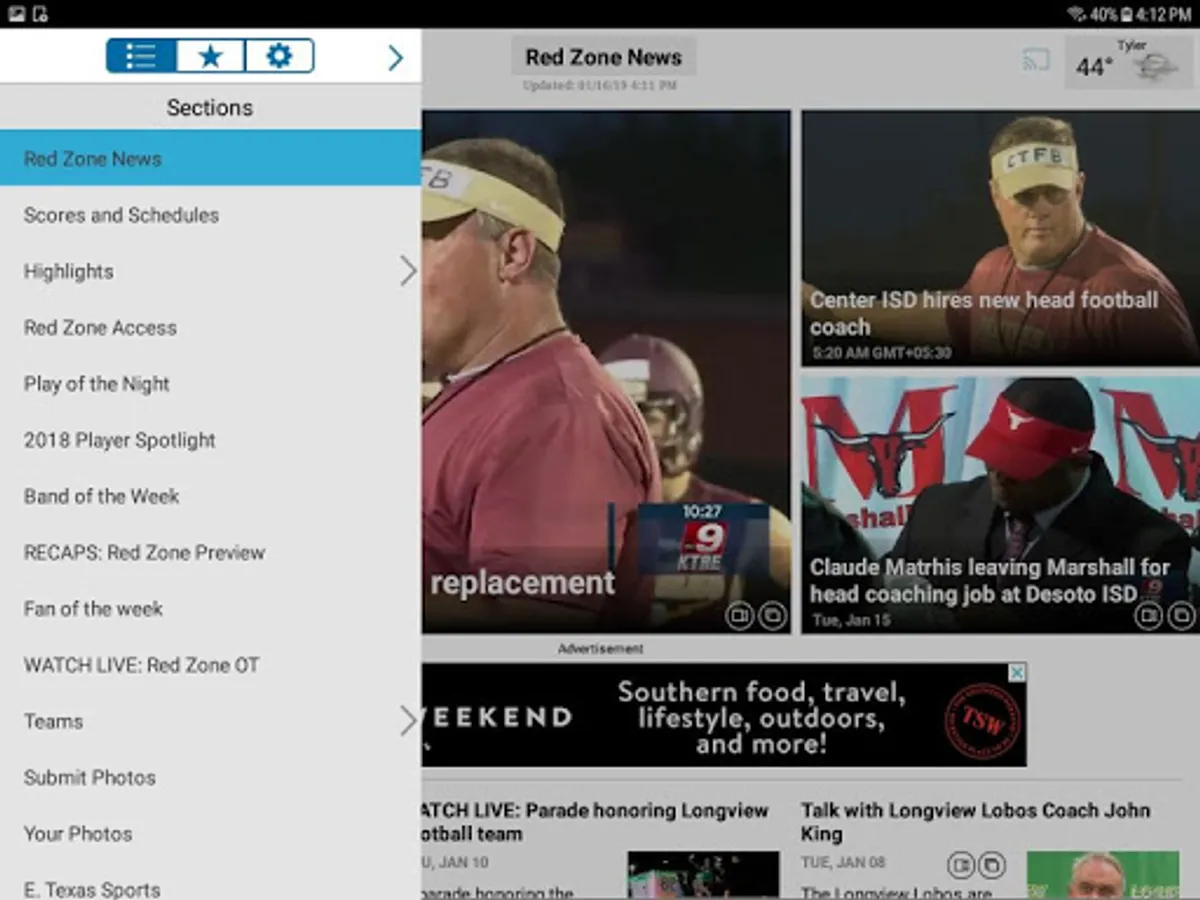Screen dimensions: 1200x900
Task: Open the Longview parade story thumbnail
Action: pos(703,875)
